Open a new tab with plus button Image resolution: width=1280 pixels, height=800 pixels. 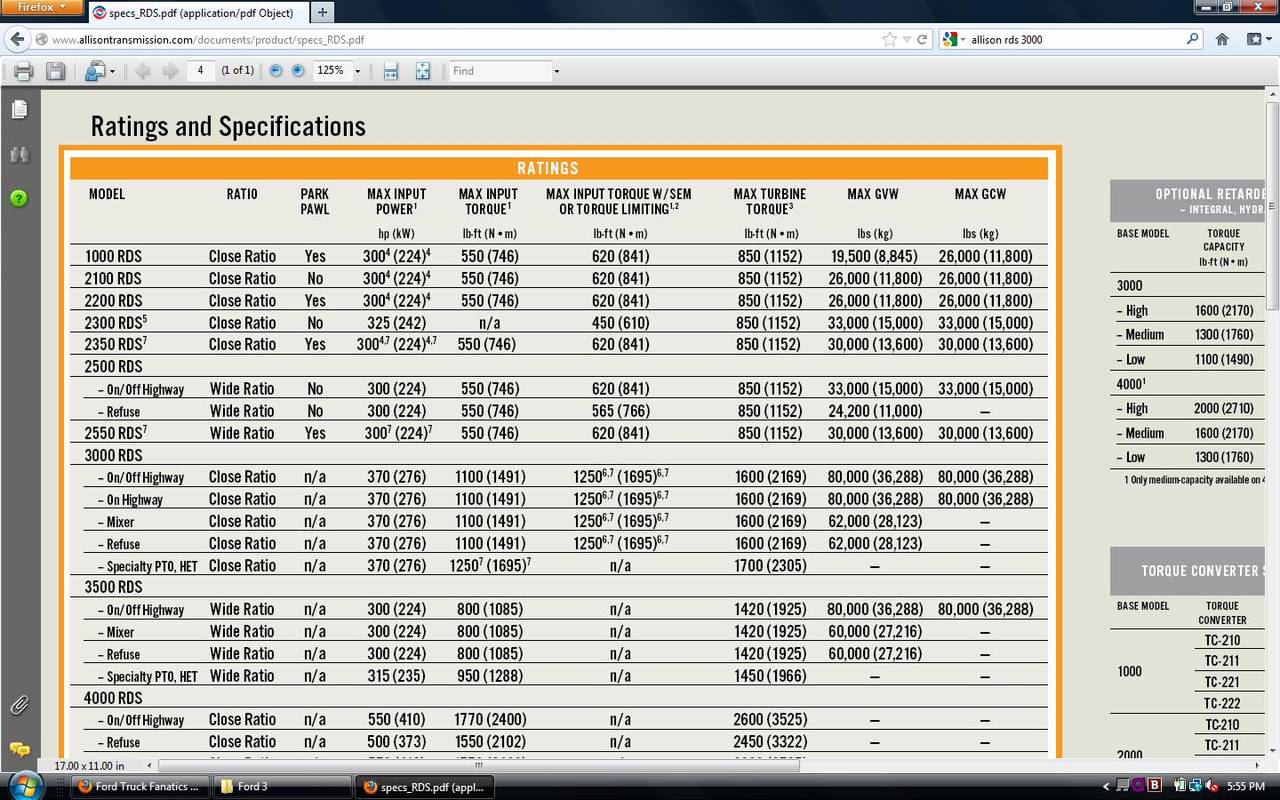click(322, 13)
